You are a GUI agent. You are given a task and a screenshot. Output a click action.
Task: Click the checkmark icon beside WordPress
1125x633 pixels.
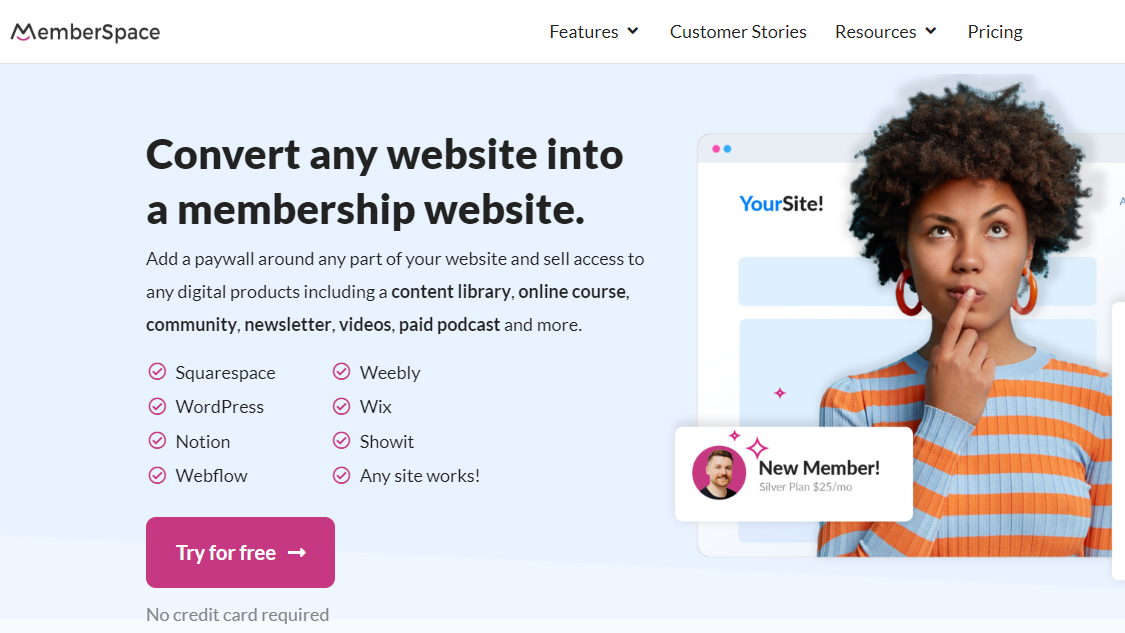click(x=157, y=406)
